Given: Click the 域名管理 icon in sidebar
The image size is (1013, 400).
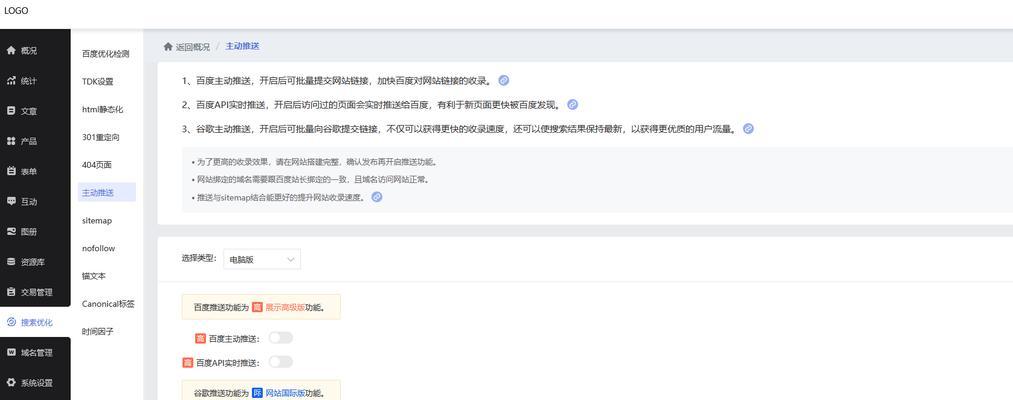Looking at the screenshot, I should (11, 352).
